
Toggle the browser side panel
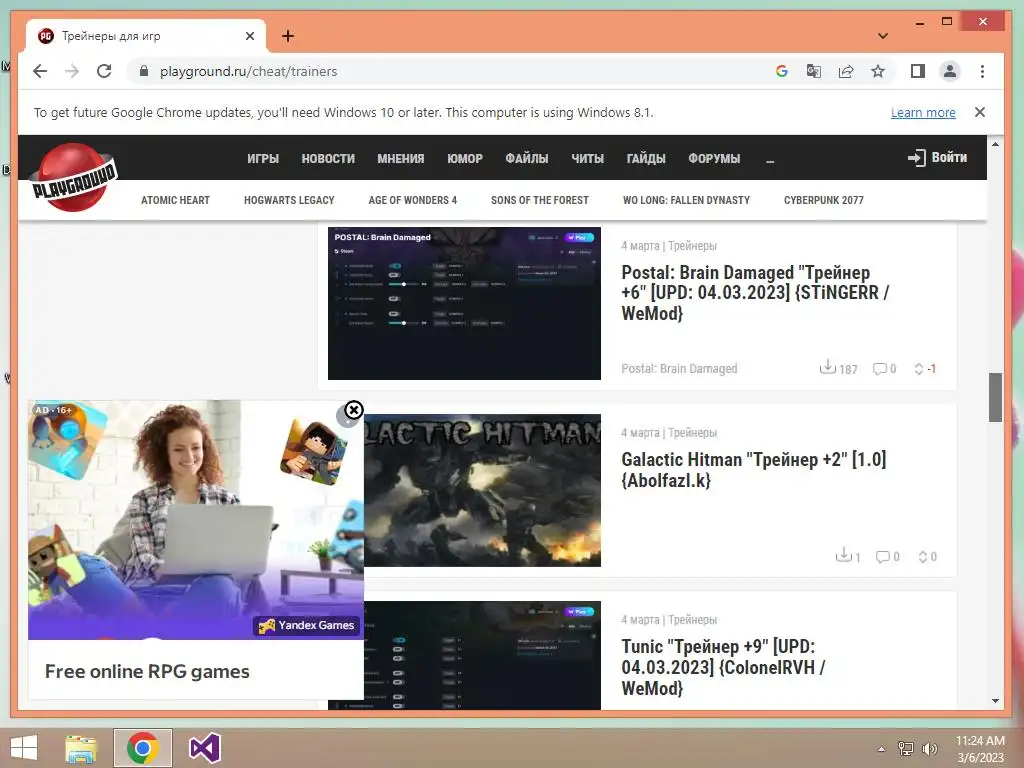(918, 71)
